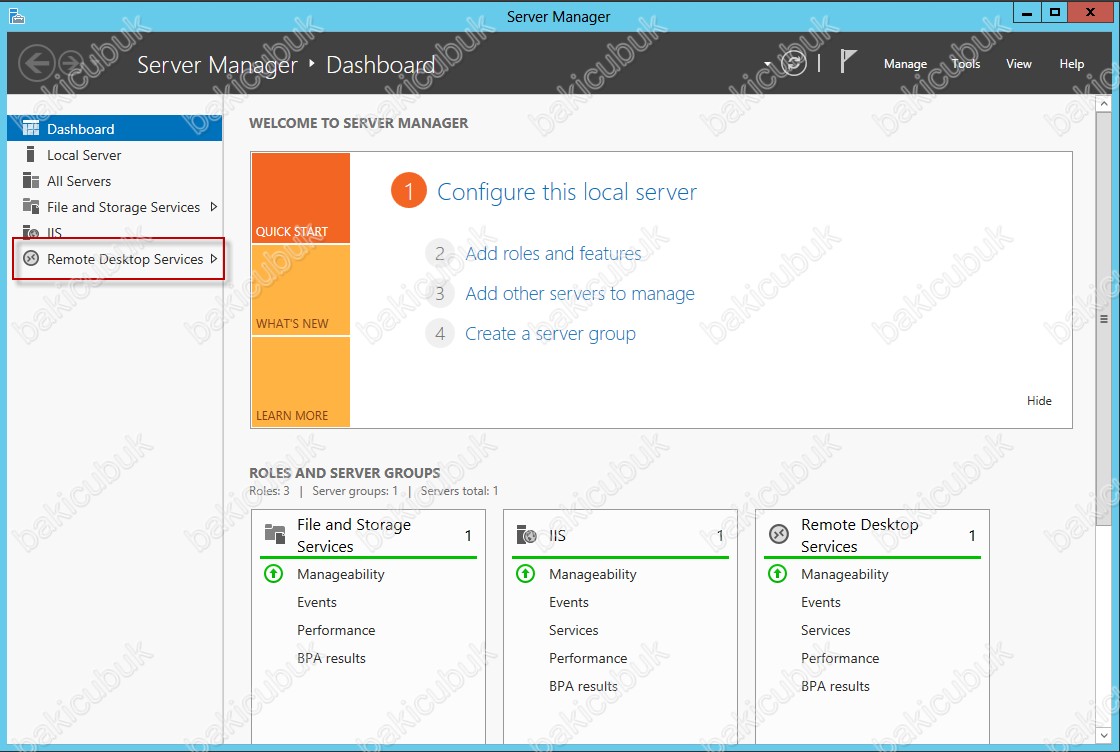Click the Remote Desktop Services tile icon
The height and width of the screenshot is (752, 1120).
click(779, 534)
